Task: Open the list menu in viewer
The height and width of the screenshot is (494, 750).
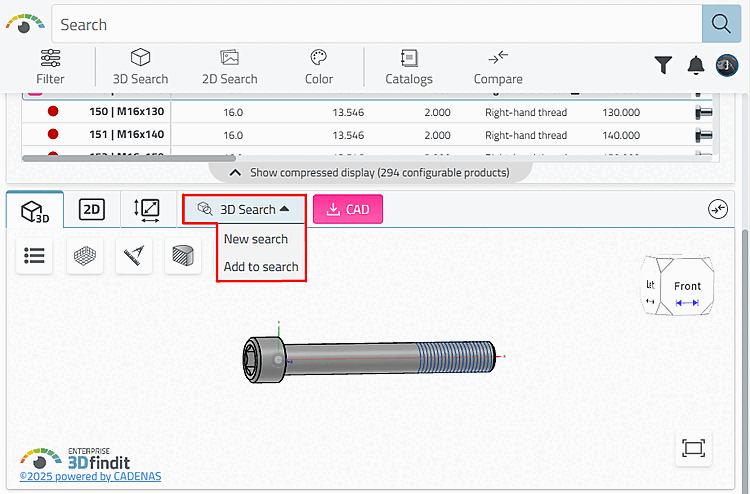Action: tap(34, 256)
